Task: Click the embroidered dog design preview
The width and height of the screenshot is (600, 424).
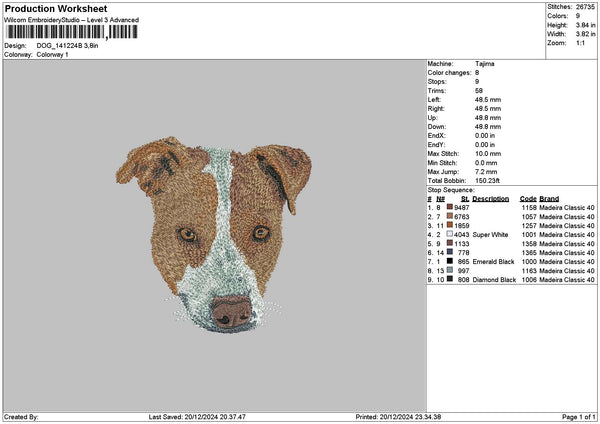Action: click(x=214, y=235)
